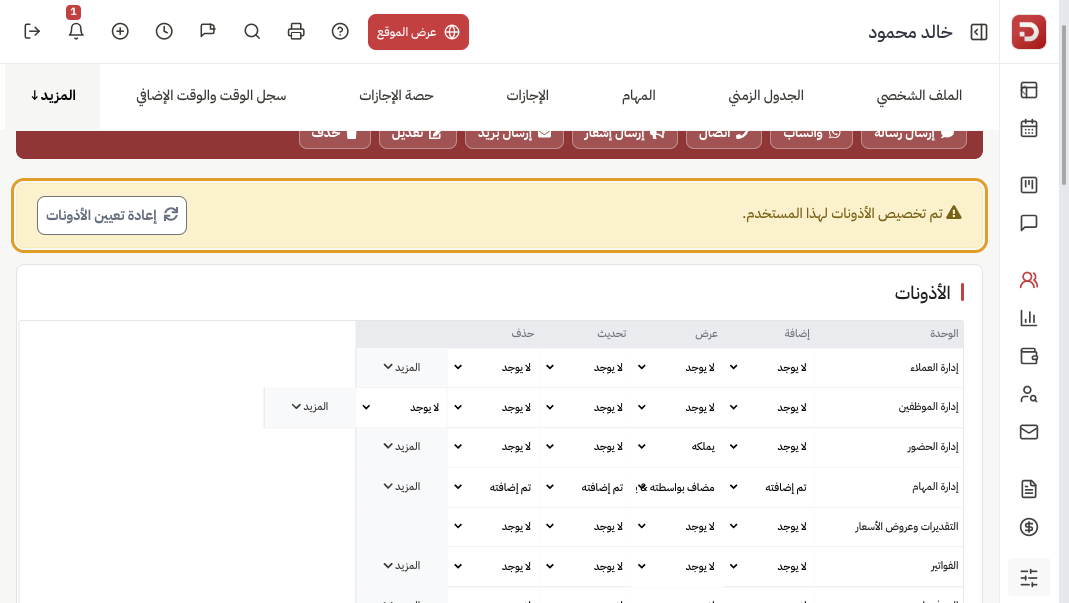Screen dimensions: 1069x603
Task: Open عرض dropdown for إدارة العملاء
Action: [677, 368]
